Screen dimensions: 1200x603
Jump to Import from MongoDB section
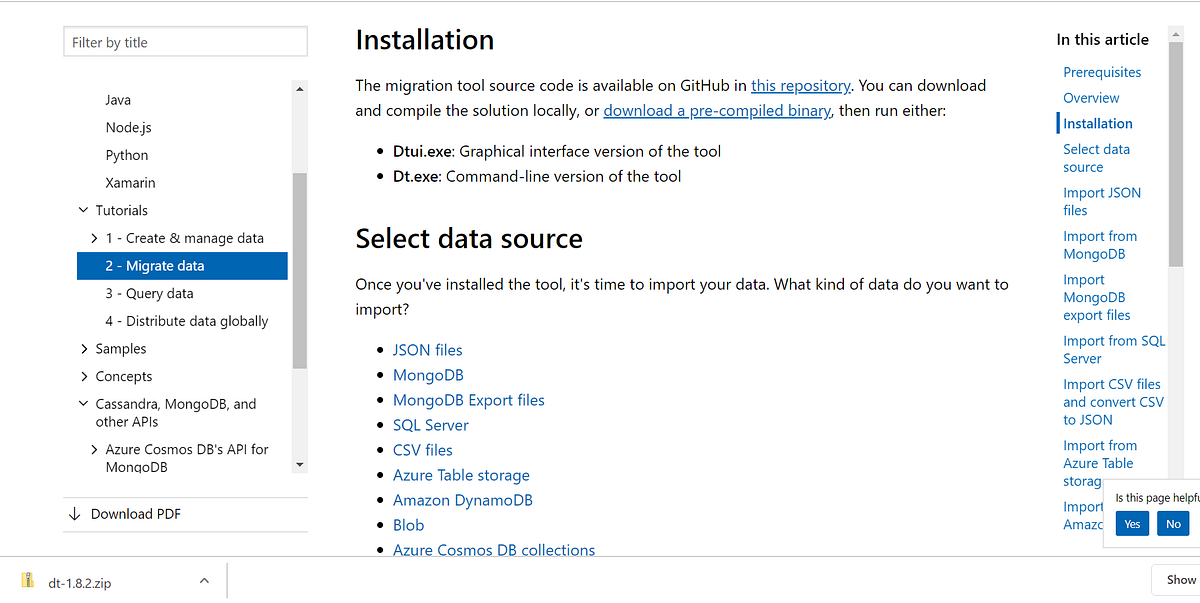(x=1100, y=245)
